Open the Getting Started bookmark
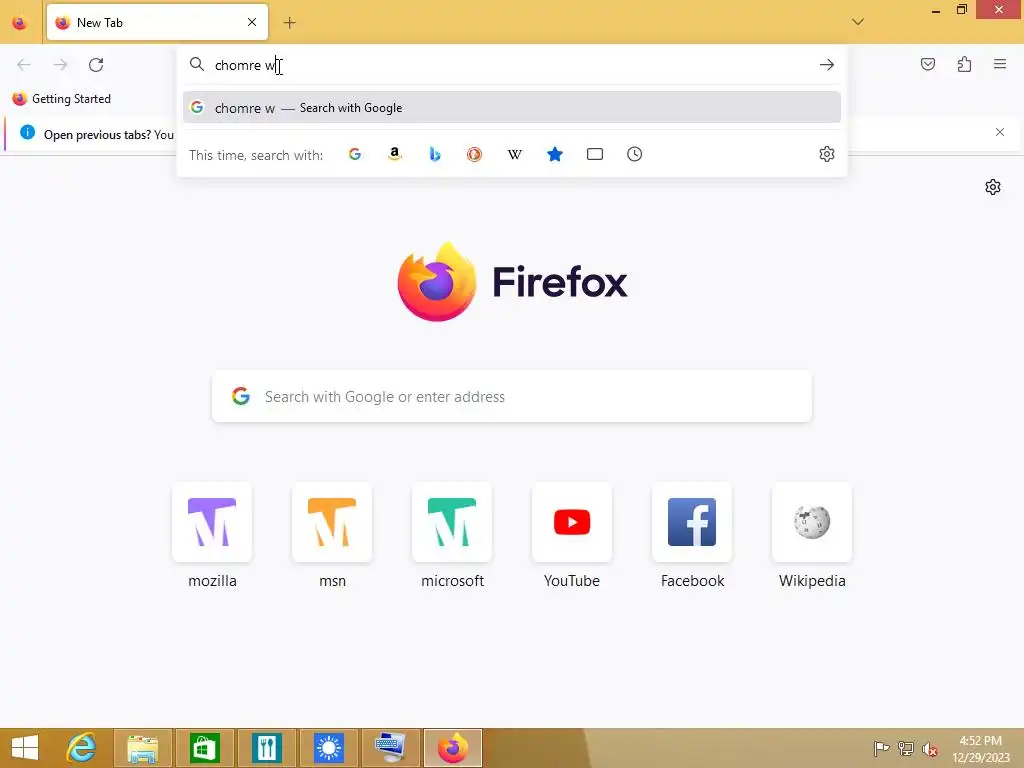Screen dimensions: 1024x768 (62, 99)
